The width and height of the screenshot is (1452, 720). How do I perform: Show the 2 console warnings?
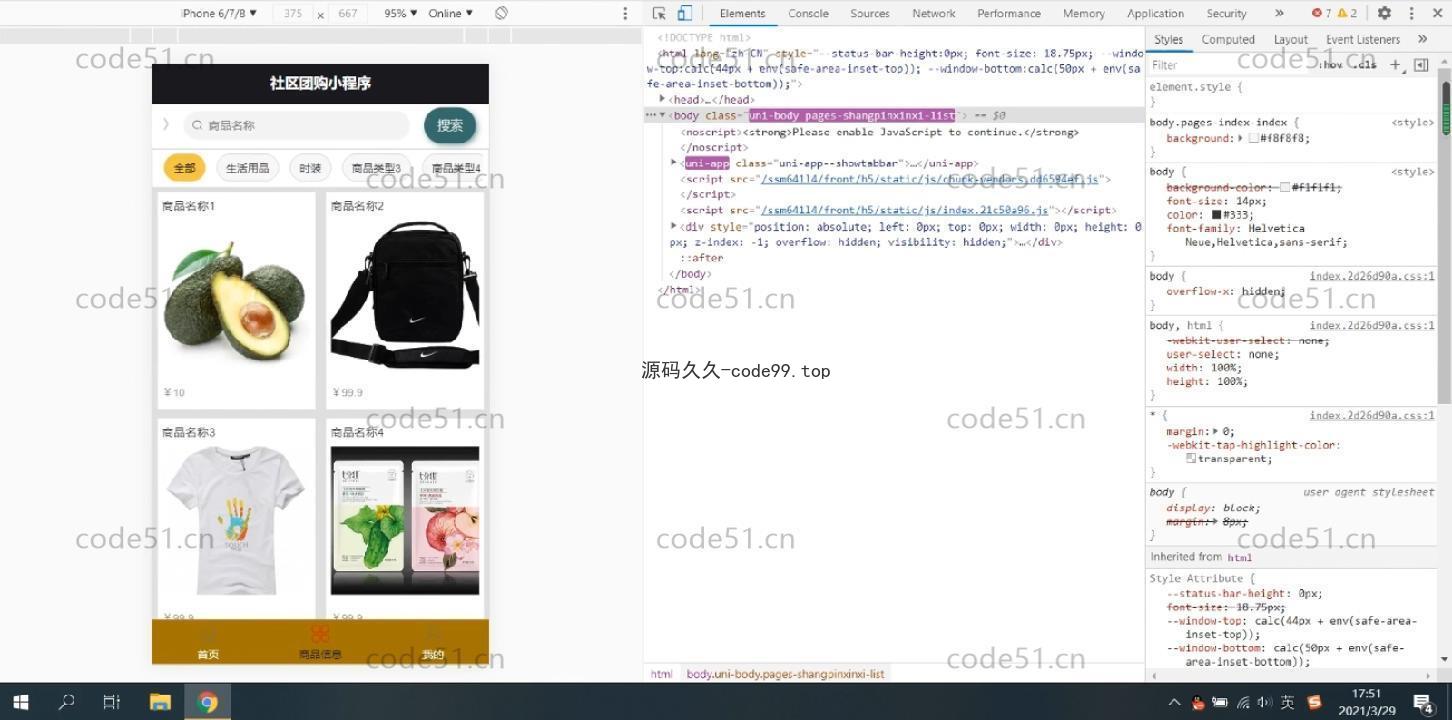1347,13
